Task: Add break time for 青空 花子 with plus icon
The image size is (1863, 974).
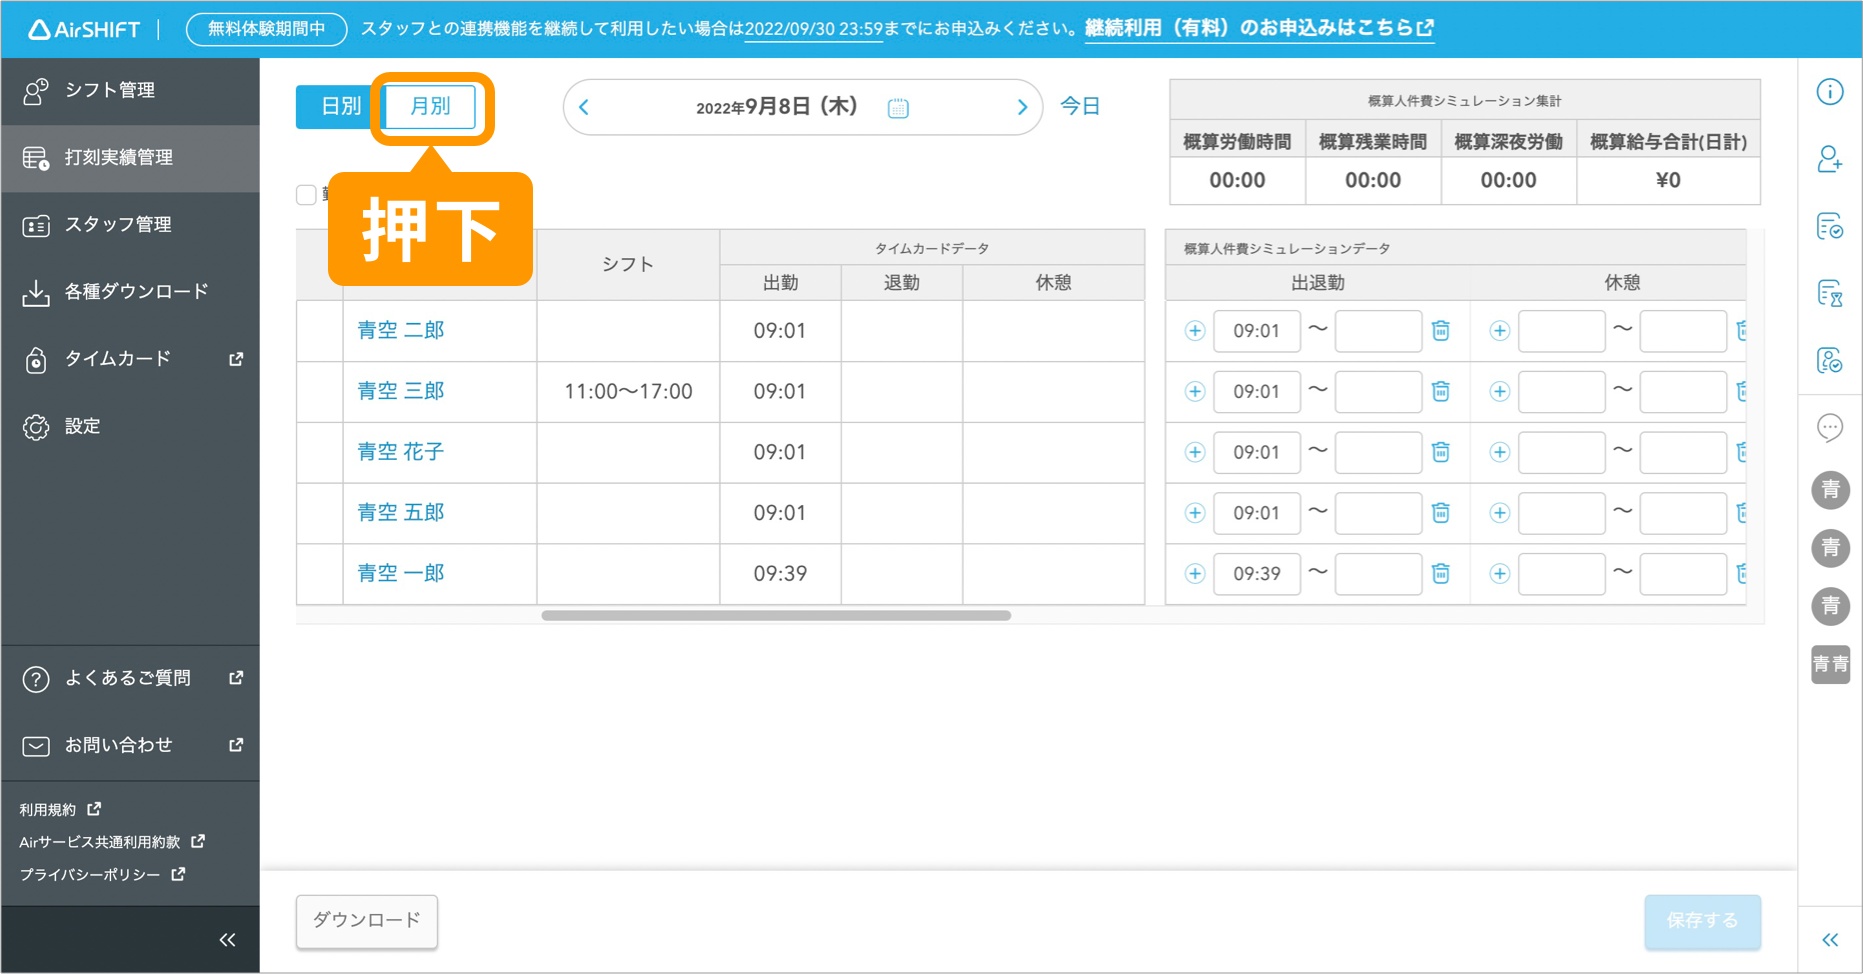Action: tap(1499, 453)
